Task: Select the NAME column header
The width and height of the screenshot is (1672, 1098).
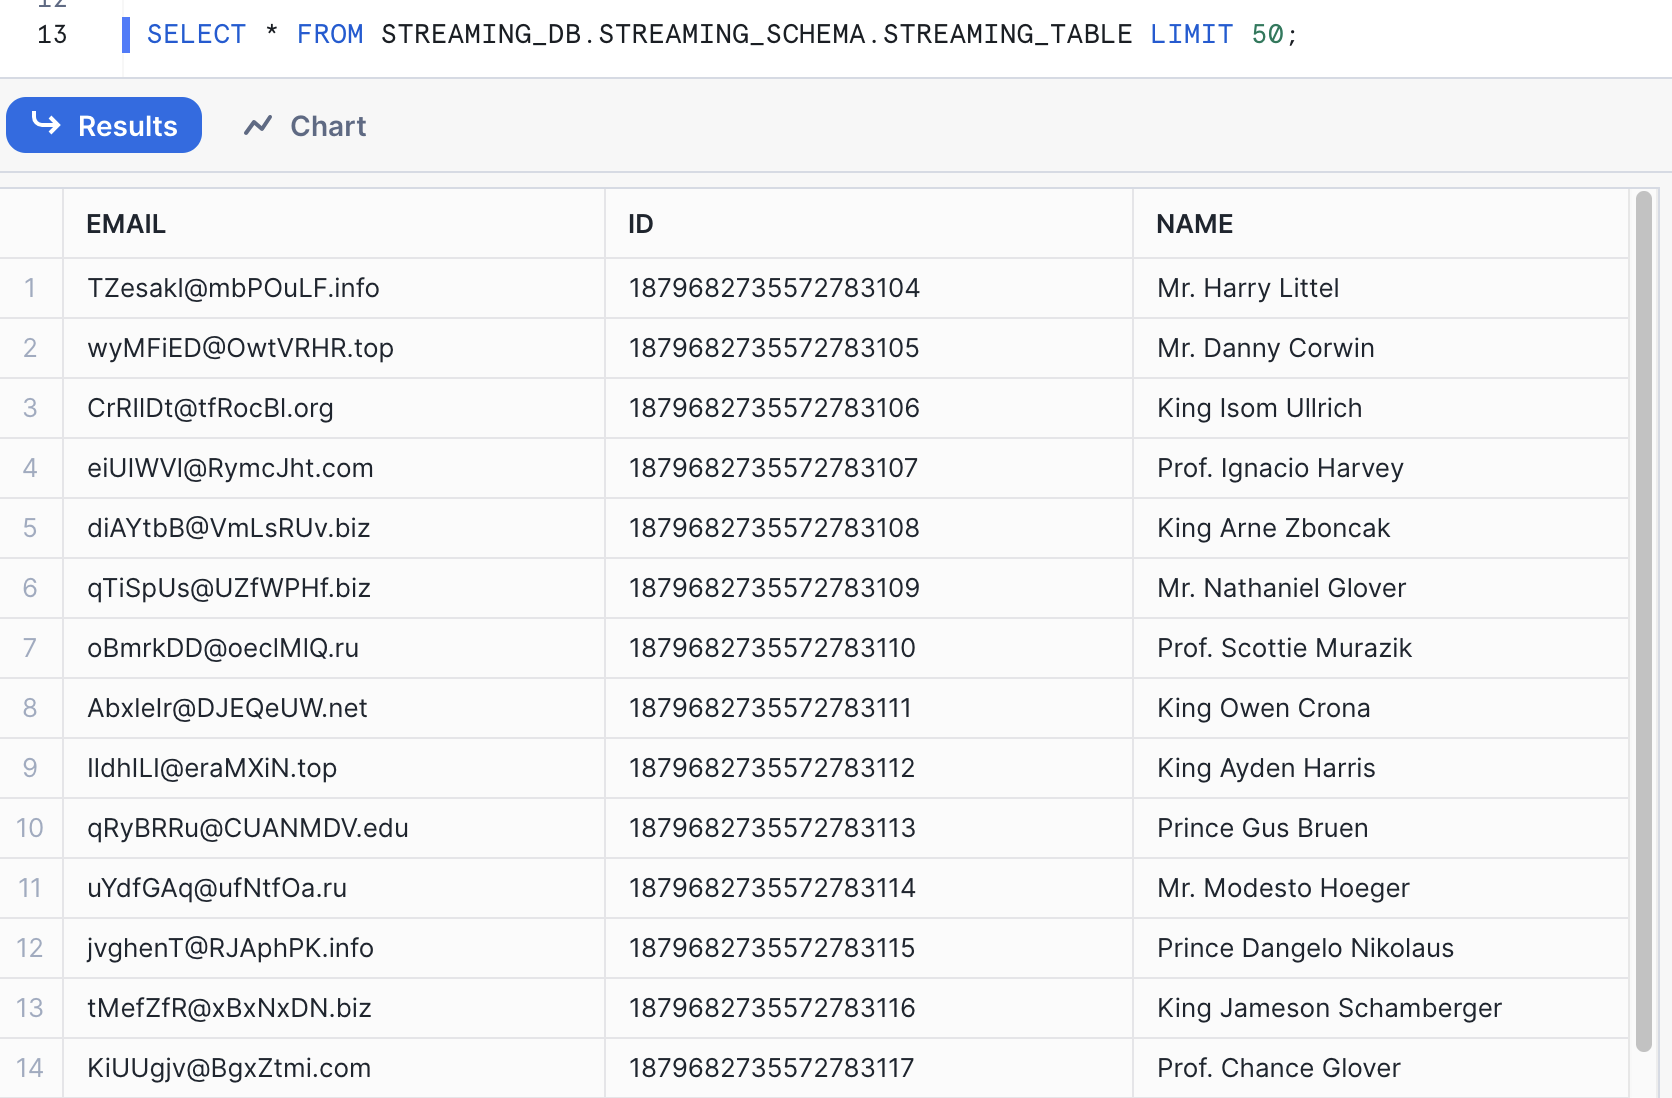Action: coord(1194,224)
